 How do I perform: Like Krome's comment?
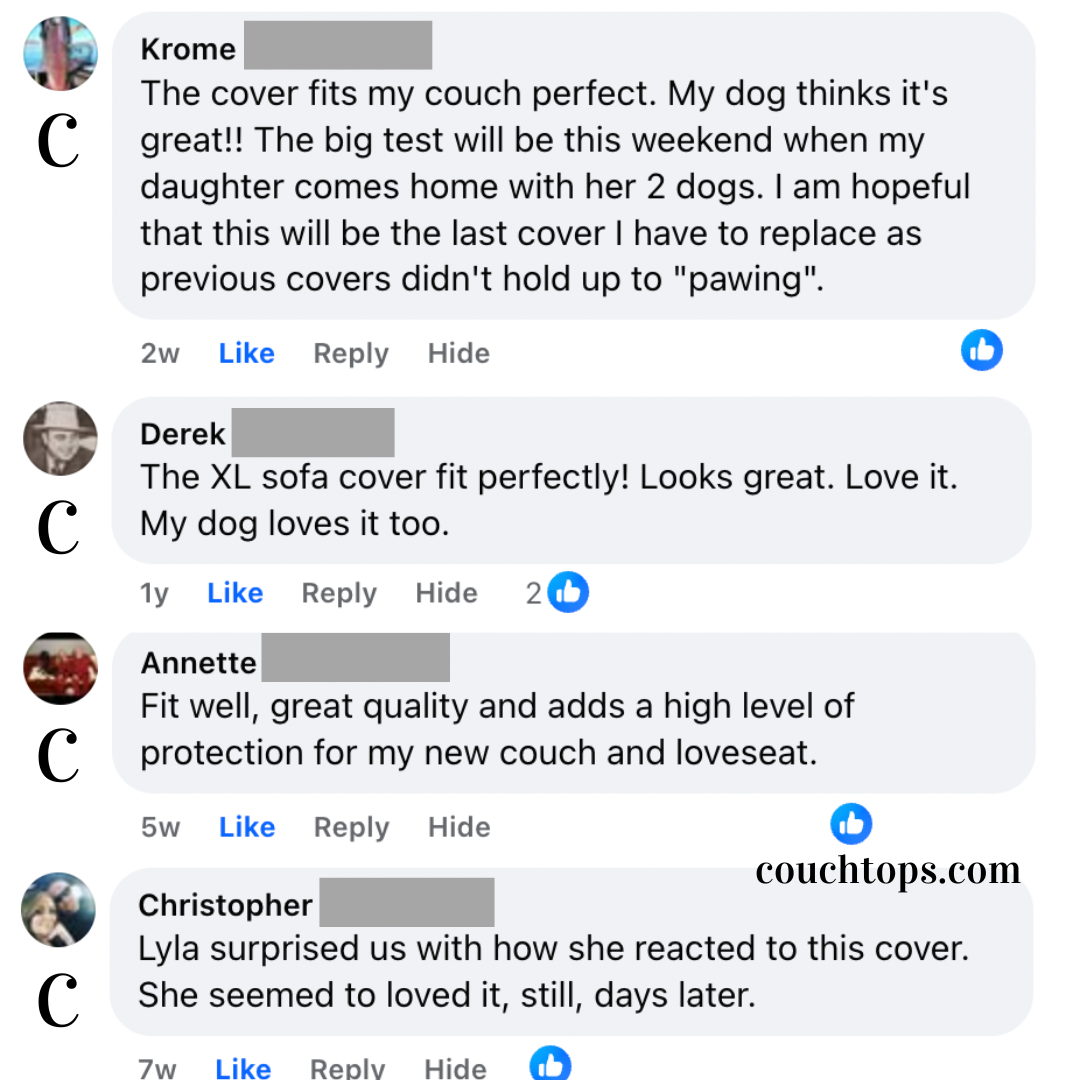(246, 353)
